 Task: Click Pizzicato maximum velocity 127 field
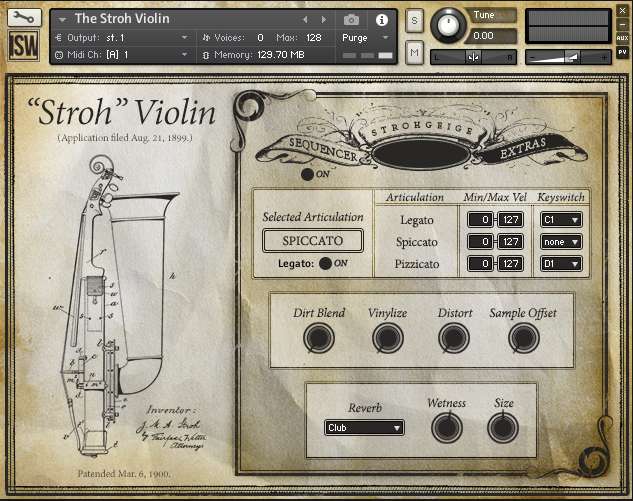(510, 264)
